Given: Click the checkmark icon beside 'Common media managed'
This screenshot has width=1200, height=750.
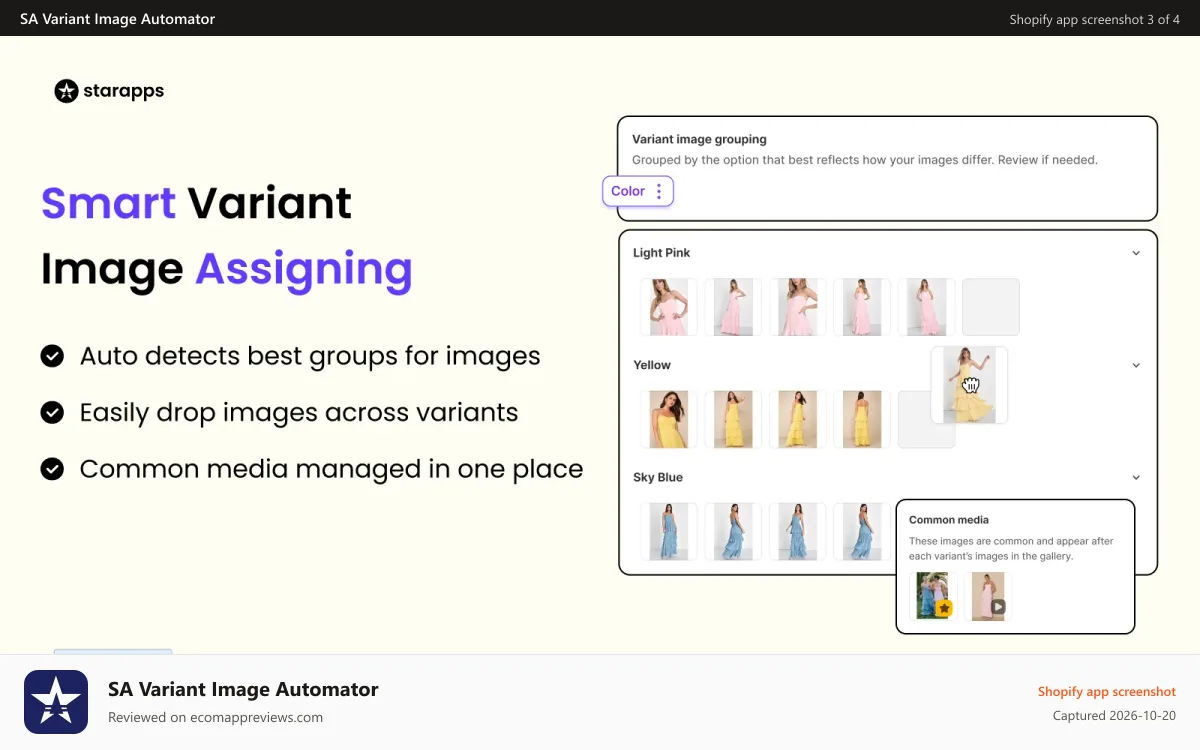Looking at the screenshot, I should (x=52, y=468).
